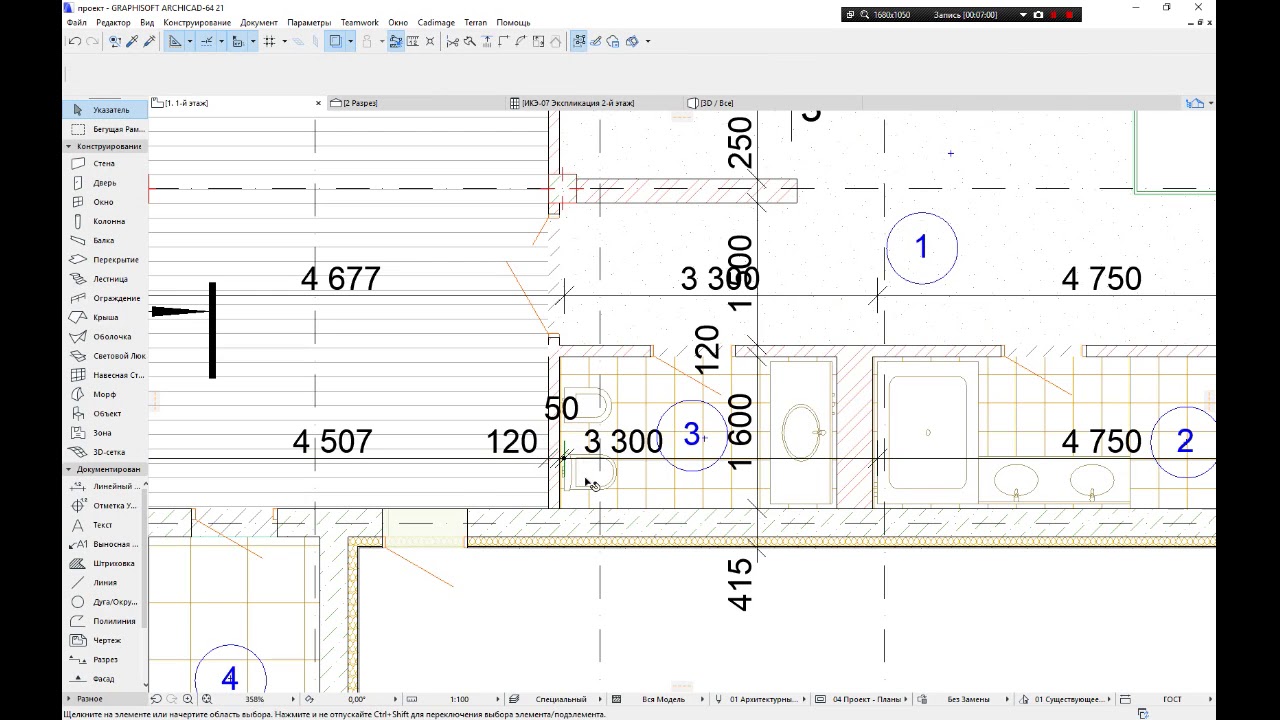
Task: Open the Документ menu
Action: pyautogui.click(x=259, y=22)
